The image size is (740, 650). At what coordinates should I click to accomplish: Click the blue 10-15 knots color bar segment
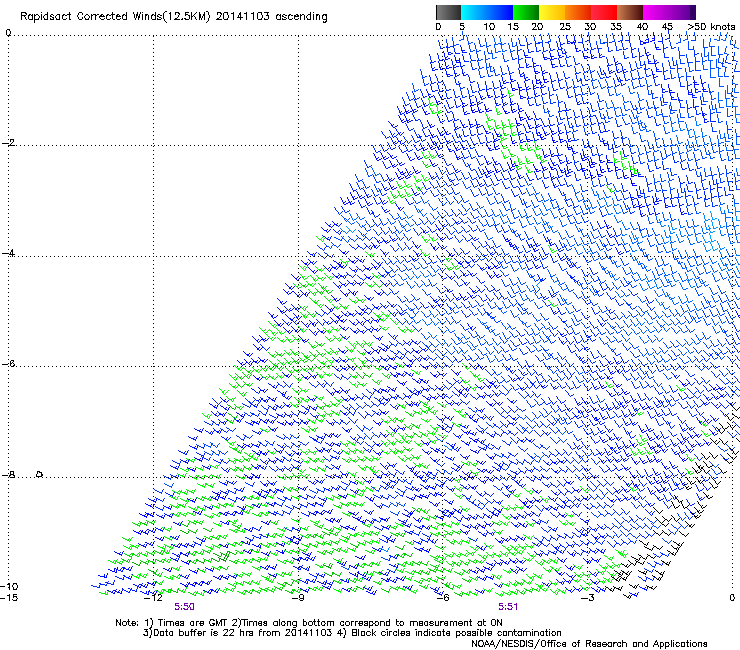click(x=500, y=12)
